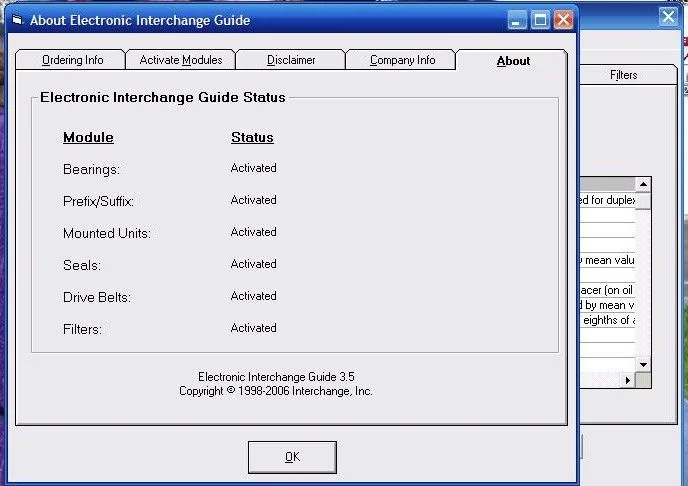Screen dimensions: 688x486
Task: Click the vertical scrollbar thumb in background list
Action: [x=643, y=201]
